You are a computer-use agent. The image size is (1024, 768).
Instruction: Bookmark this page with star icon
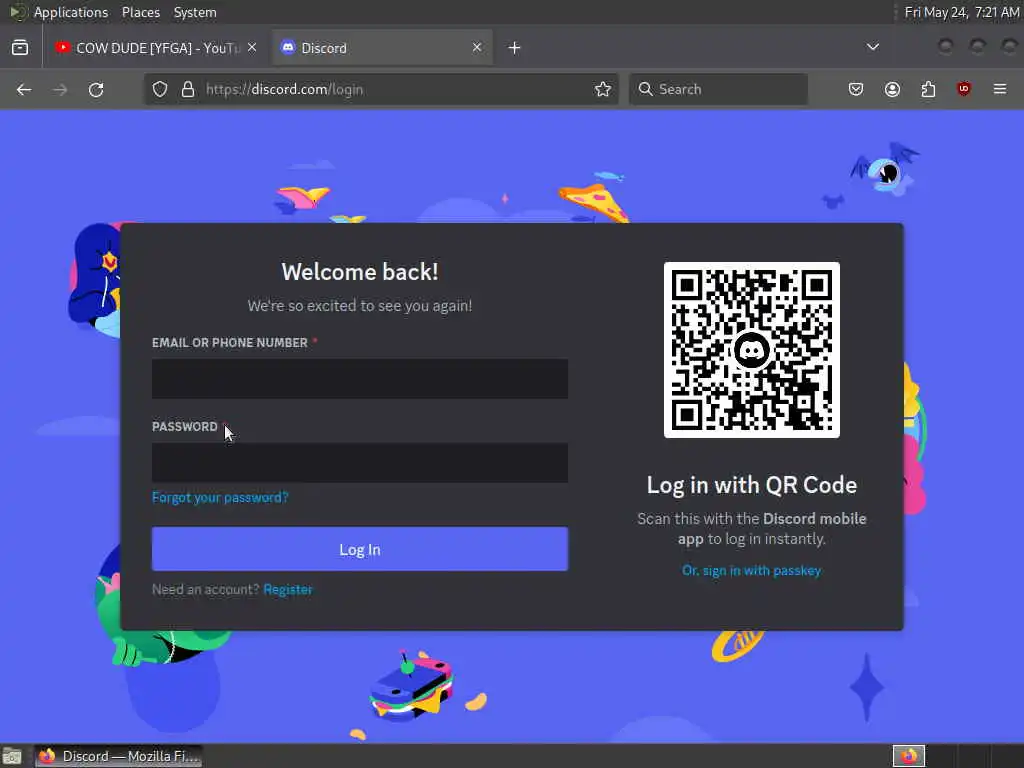pos(603,89)
